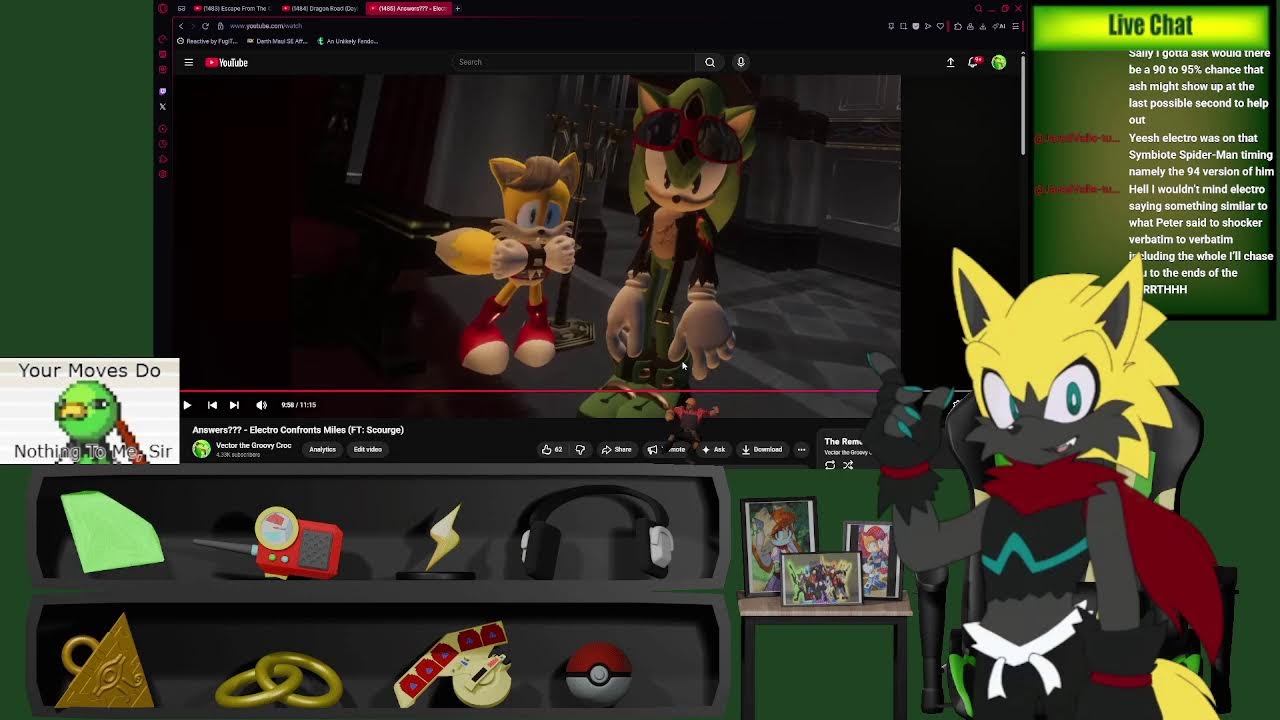Viewport: 1280px width, 720px height.
Task: Open YouTube notifications bell
Action: point(974,62)
